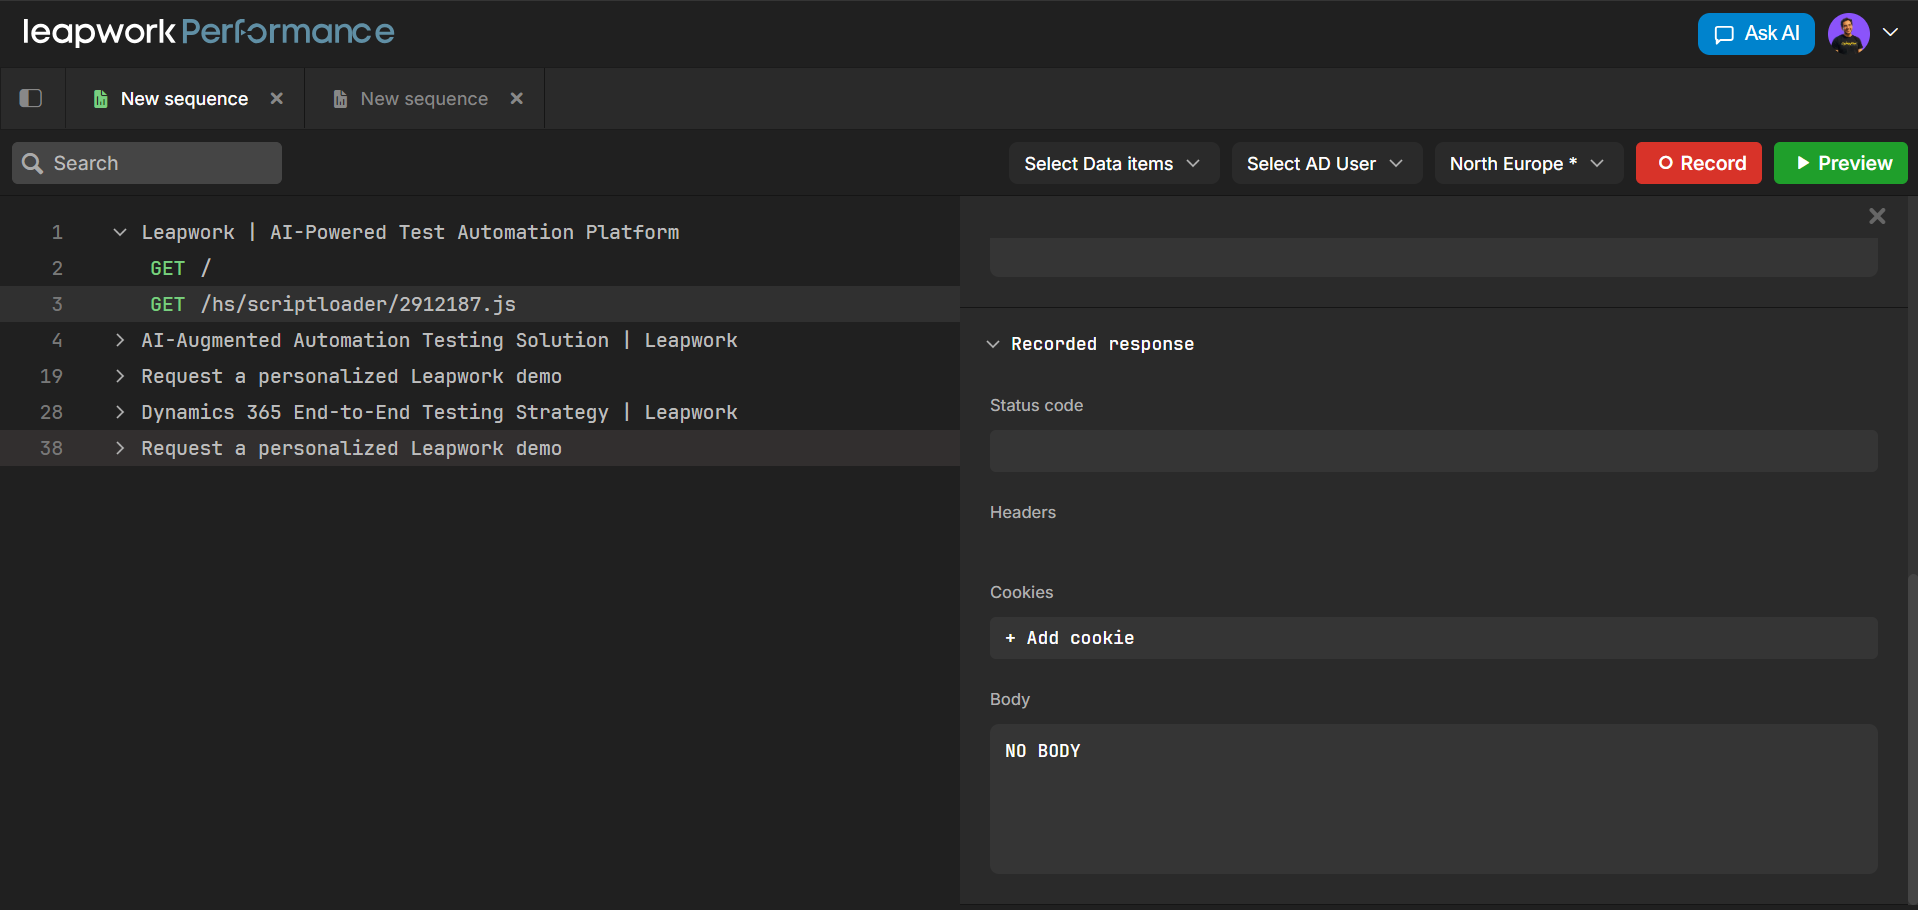This screenshot has height=910, width=1918.
Task: Open the Ask AI chat
Action: coord(1755,34)
